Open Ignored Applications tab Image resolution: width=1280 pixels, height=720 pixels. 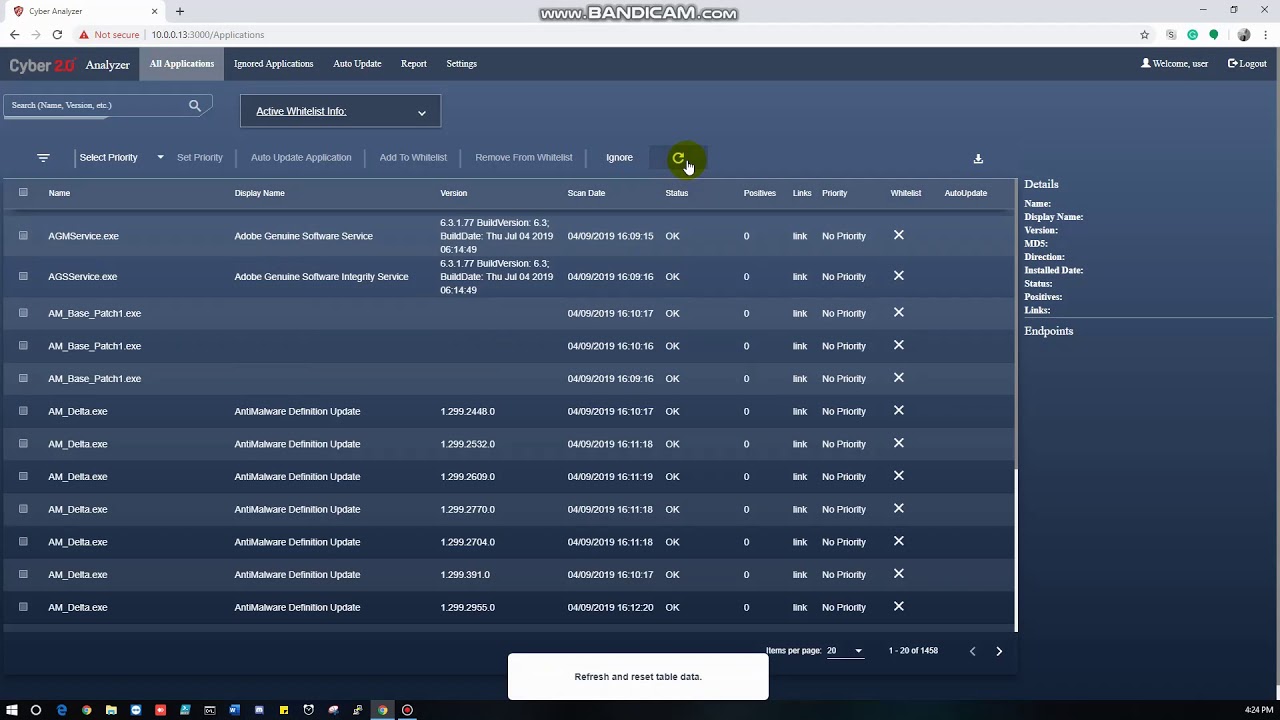tap(273, 64)
